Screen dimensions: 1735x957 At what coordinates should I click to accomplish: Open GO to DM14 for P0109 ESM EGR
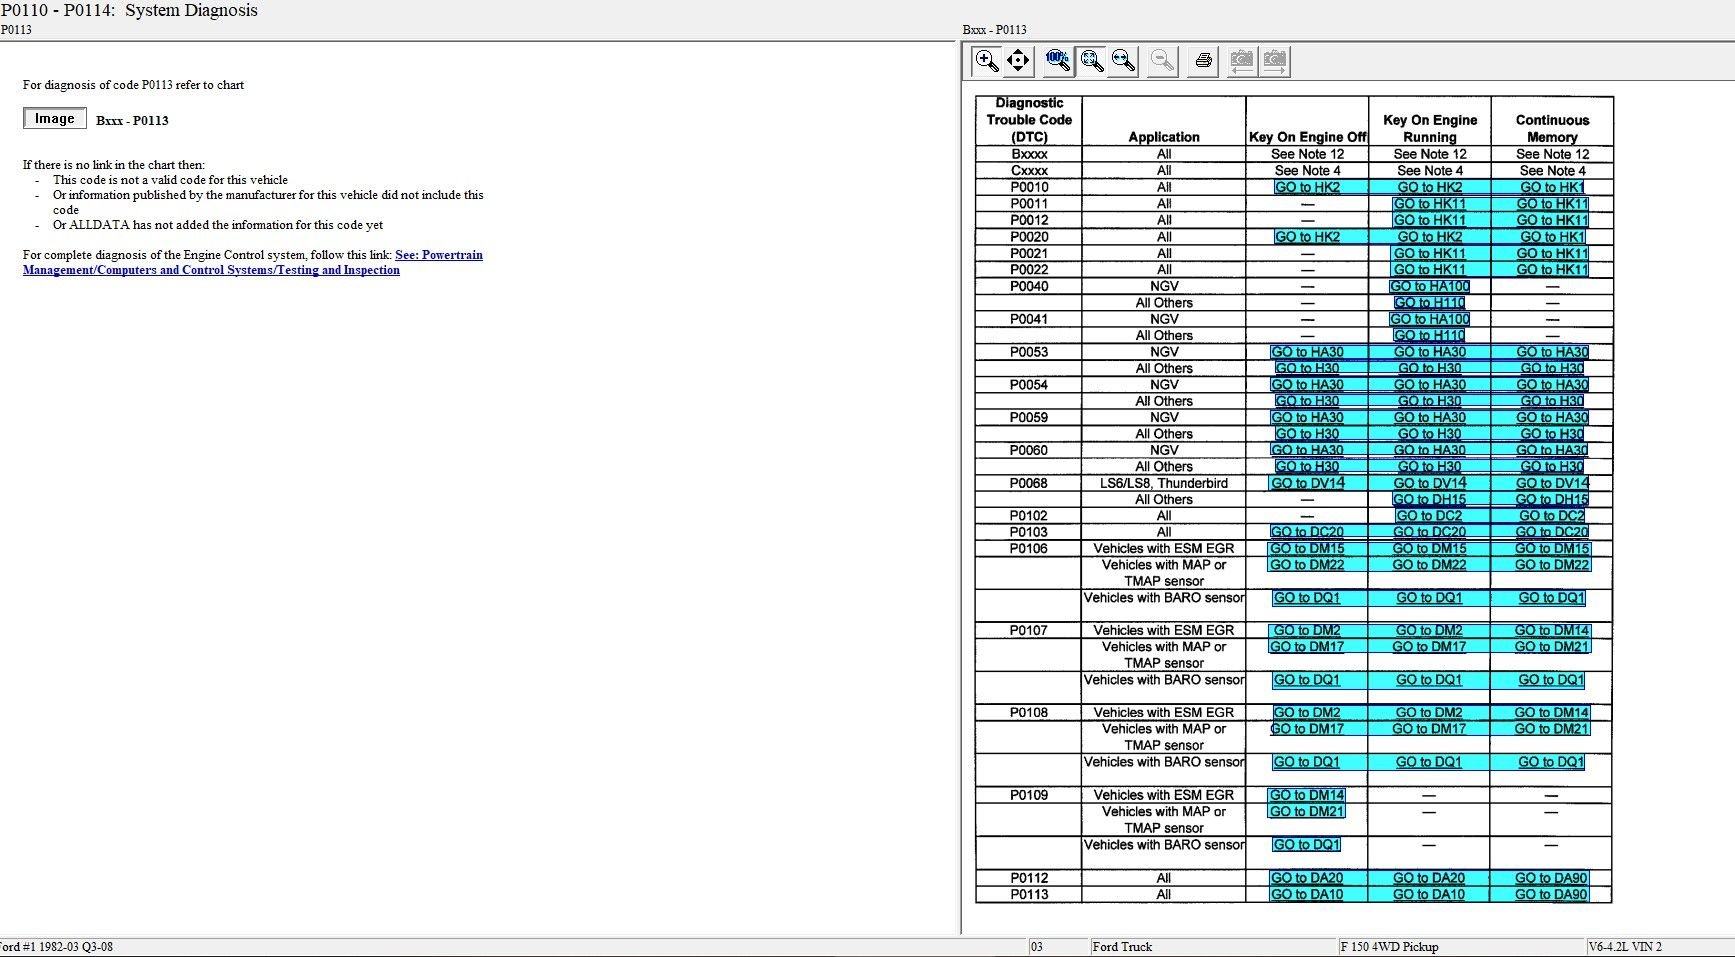coord(1307,795)
